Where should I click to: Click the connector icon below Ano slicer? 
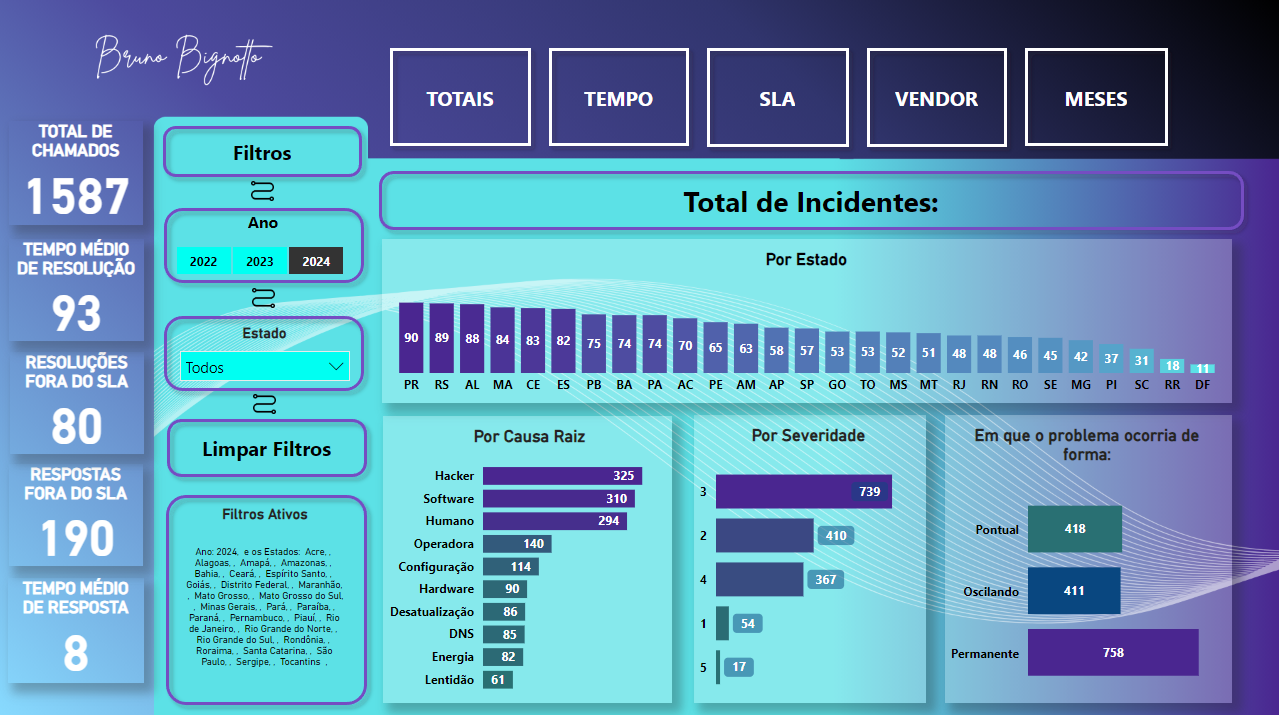(263, 297)
